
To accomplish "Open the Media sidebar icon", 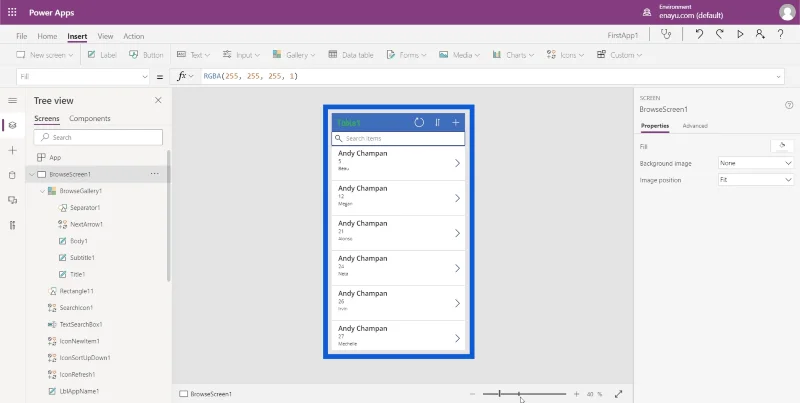I will pos(13,200).
